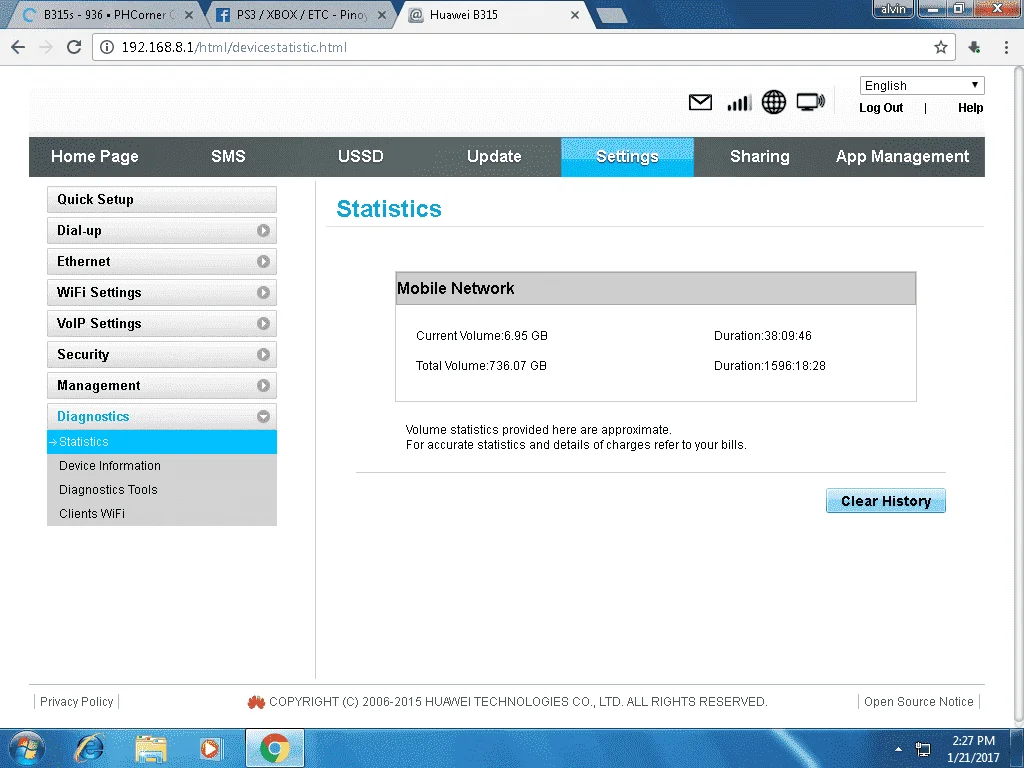This screenshot has height=768, width=1024.
Task: Select Statistics in the Diagnostics submenu
Action: point(162,442)
